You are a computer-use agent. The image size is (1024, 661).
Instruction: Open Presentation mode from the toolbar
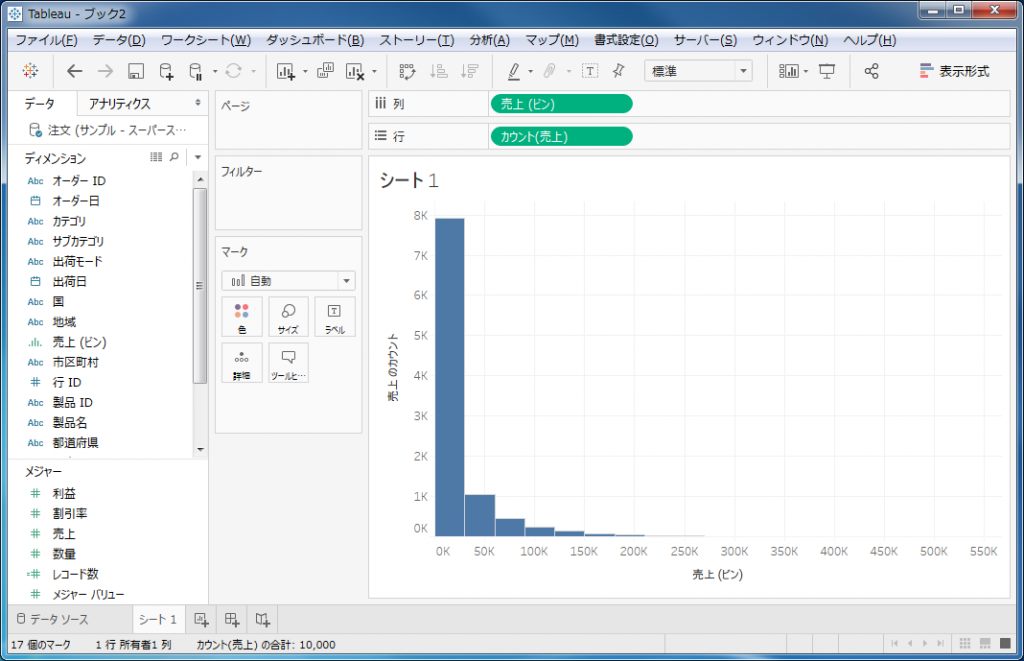(827, 71)
